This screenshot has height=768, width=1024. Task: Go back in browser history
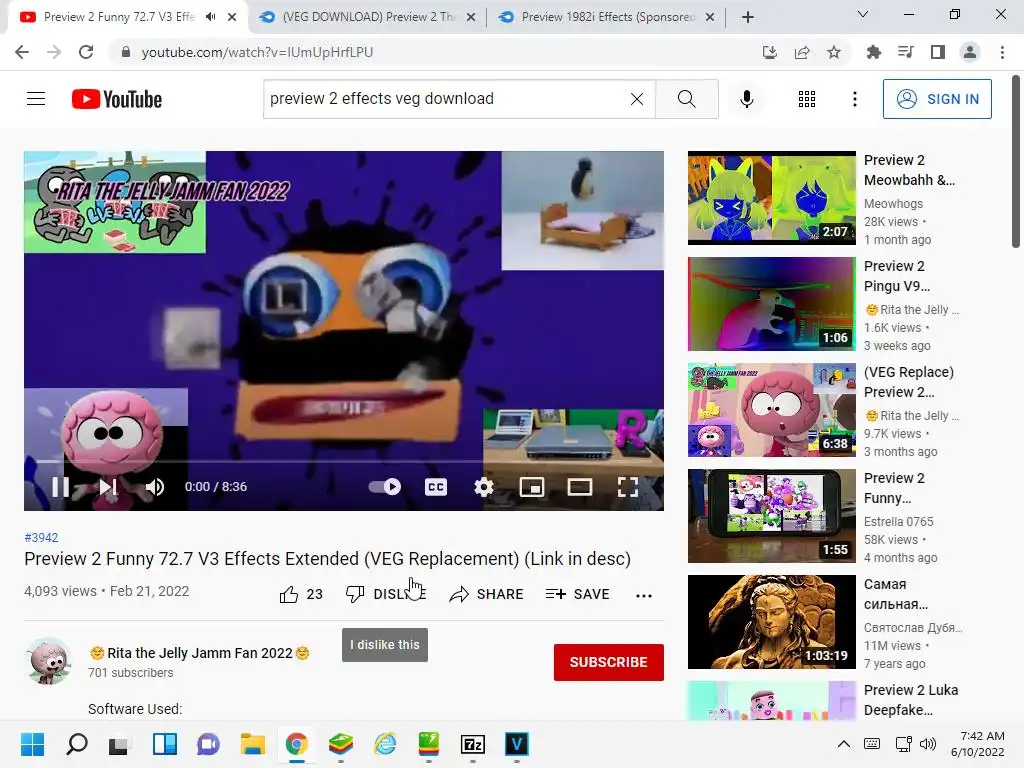click(22, 52)
